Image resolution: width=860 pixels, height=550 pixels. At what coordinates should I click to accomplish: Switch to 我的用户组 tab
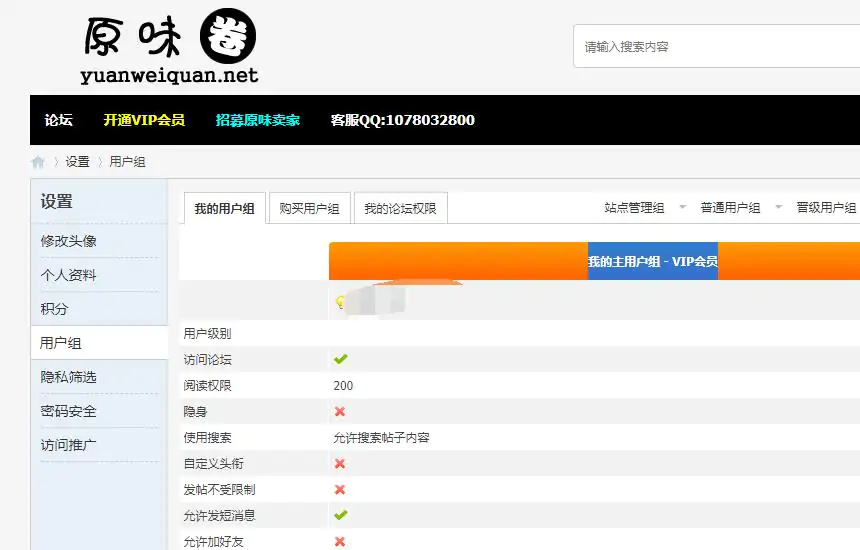point(224,208)
